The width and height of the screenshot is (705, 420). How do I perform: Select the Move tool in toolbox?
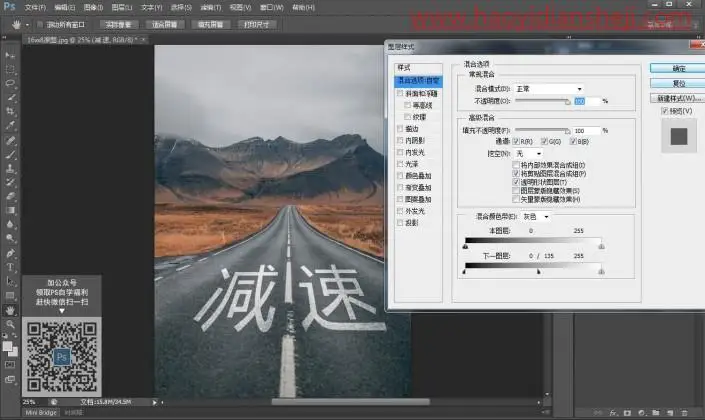(x=10, y=55)
